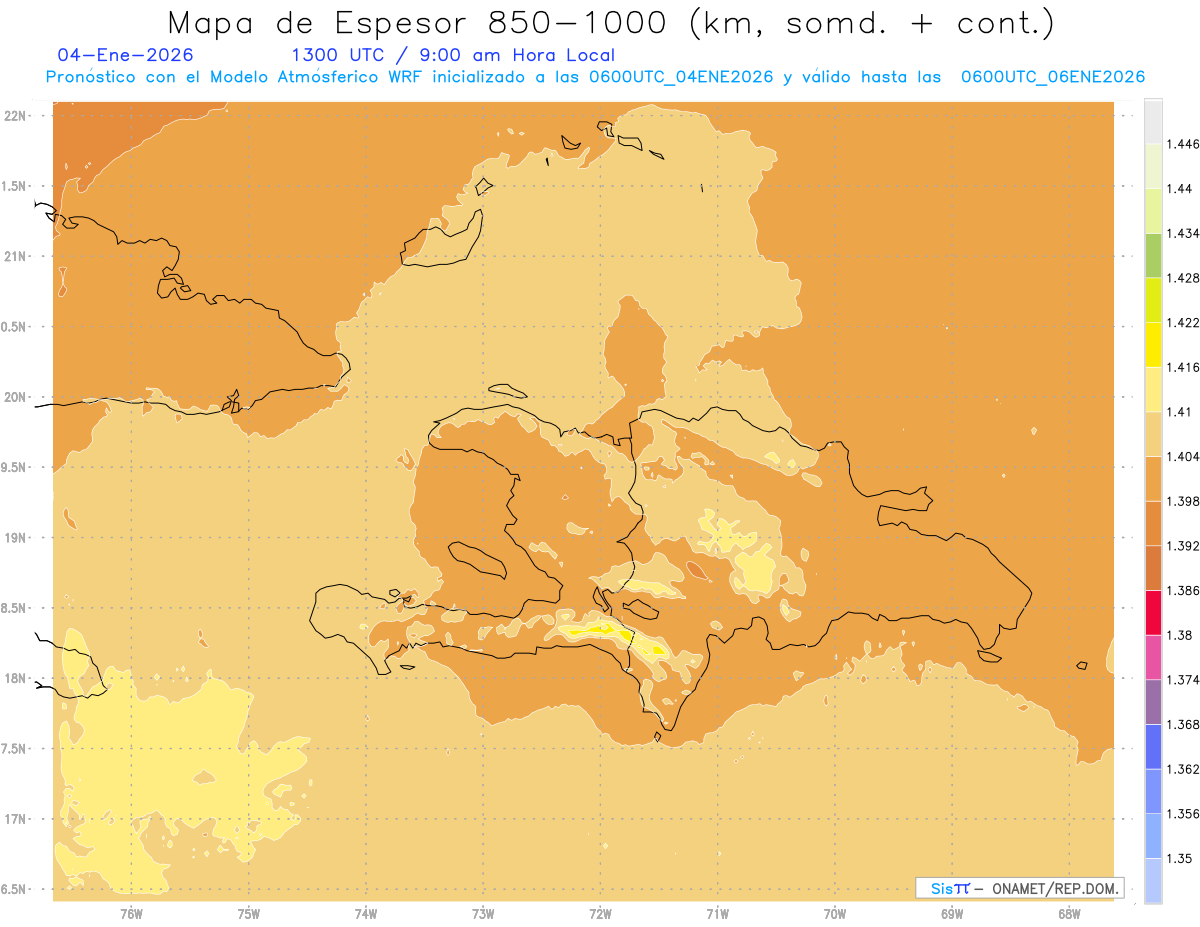1200x927 pixels.
Task: Click the colorbar value '1.35'
Action: coord(1179,858)
